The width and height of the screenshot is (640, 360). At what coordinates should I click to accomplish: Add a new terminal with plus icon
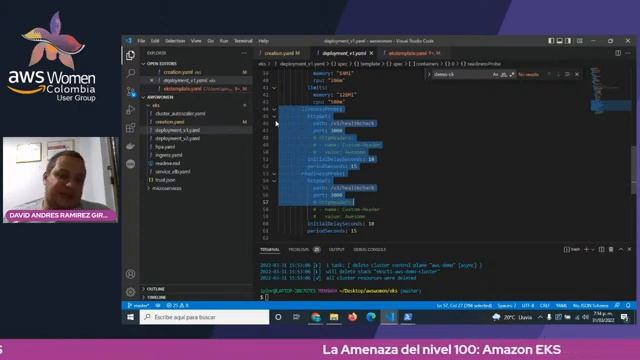(587, 249)
